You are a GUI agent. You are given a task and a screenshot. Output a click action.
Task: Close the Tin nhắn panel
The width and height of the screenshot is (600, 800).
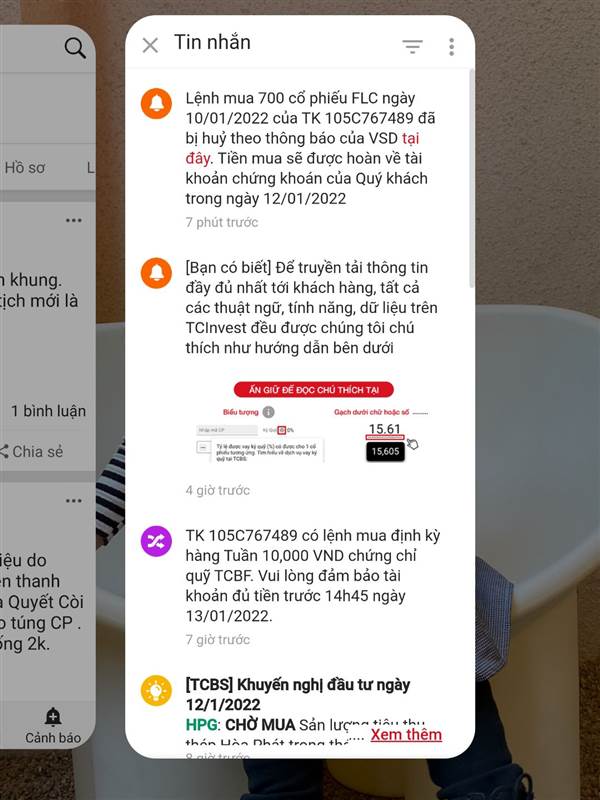click(150, 45)
